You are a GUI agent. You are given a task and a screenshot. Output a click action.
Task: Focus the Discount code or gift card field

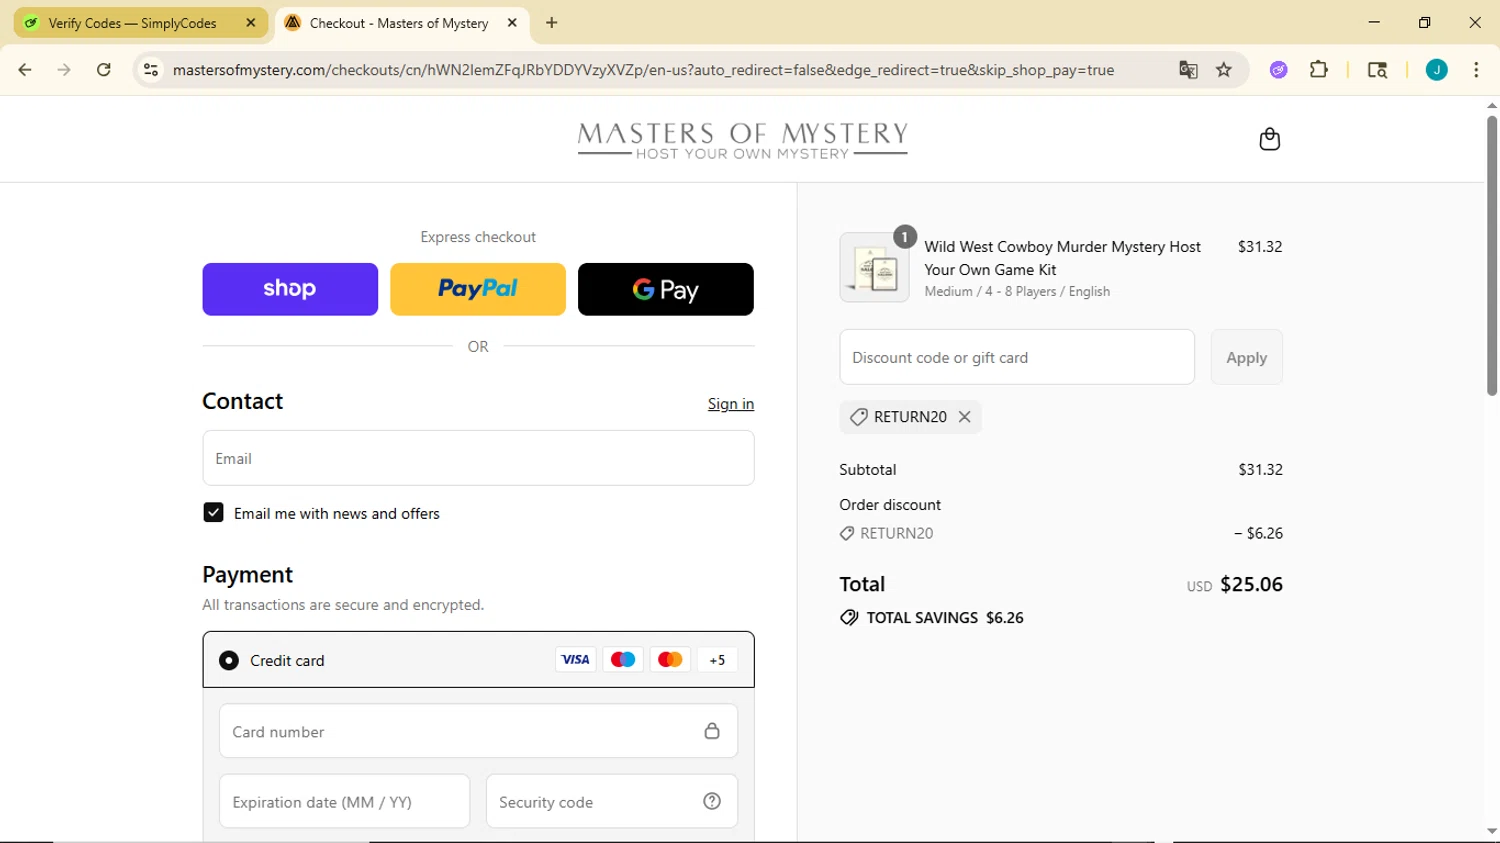[x=1017, y=357]
